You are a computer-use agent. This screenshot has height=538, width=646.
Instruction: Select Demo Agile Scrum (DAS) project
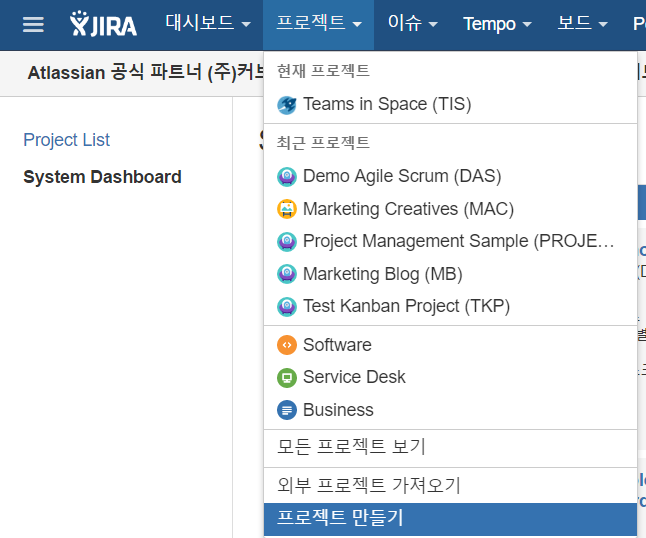450,177
